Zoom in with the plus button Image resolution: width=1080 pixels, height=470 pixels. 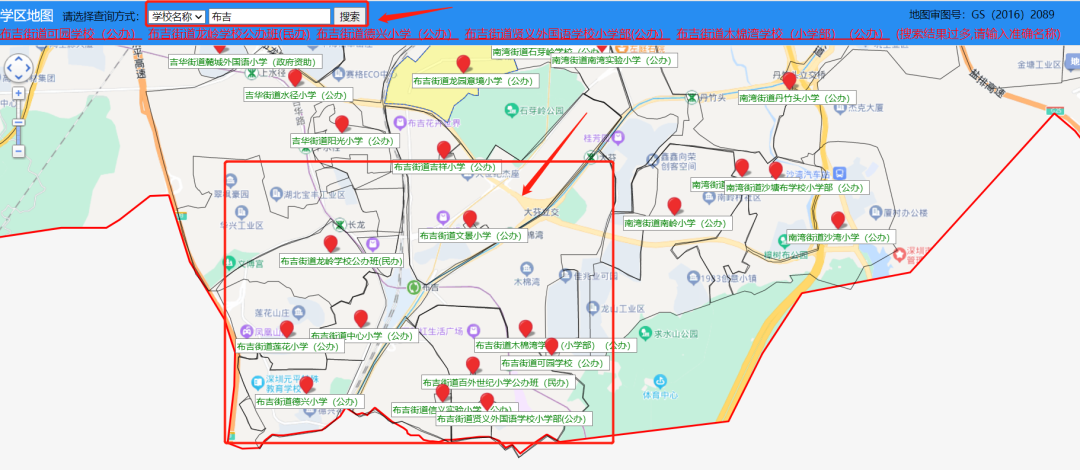(x=19, y=93)
